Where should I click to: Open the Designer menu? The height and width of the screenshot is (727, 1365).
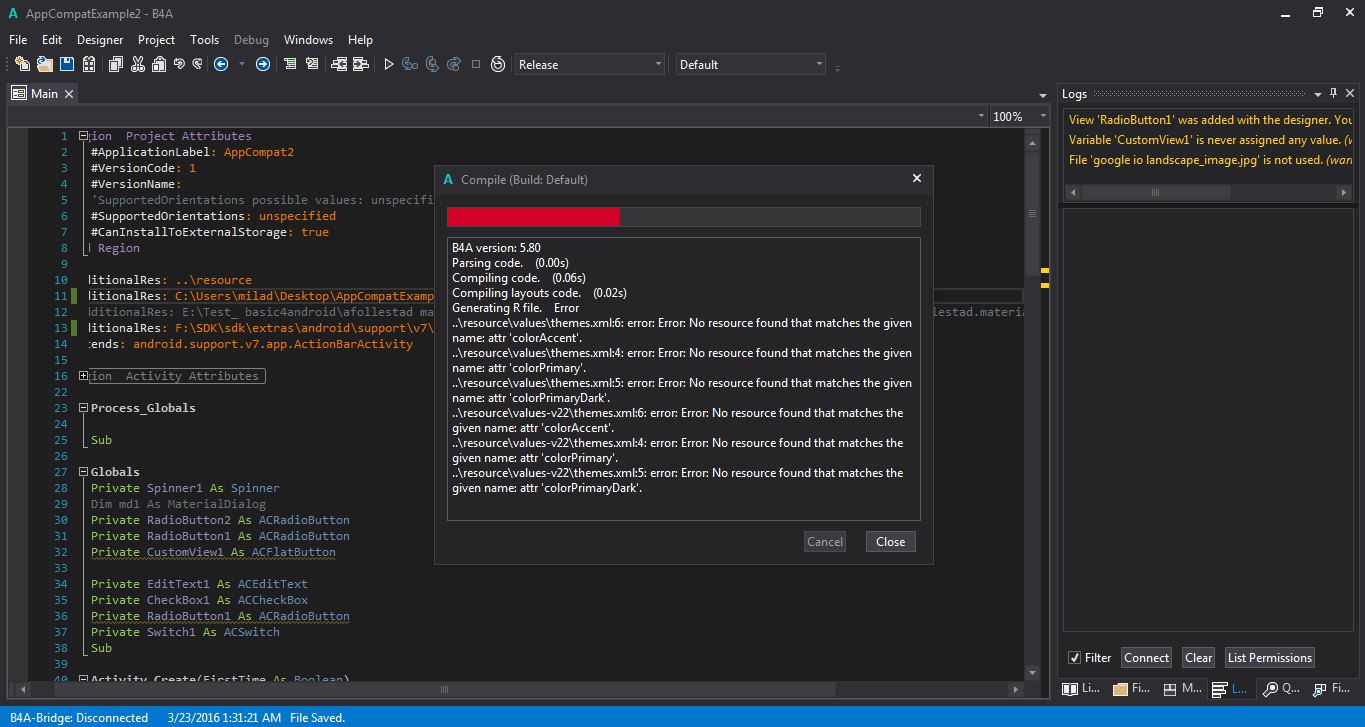100,40
